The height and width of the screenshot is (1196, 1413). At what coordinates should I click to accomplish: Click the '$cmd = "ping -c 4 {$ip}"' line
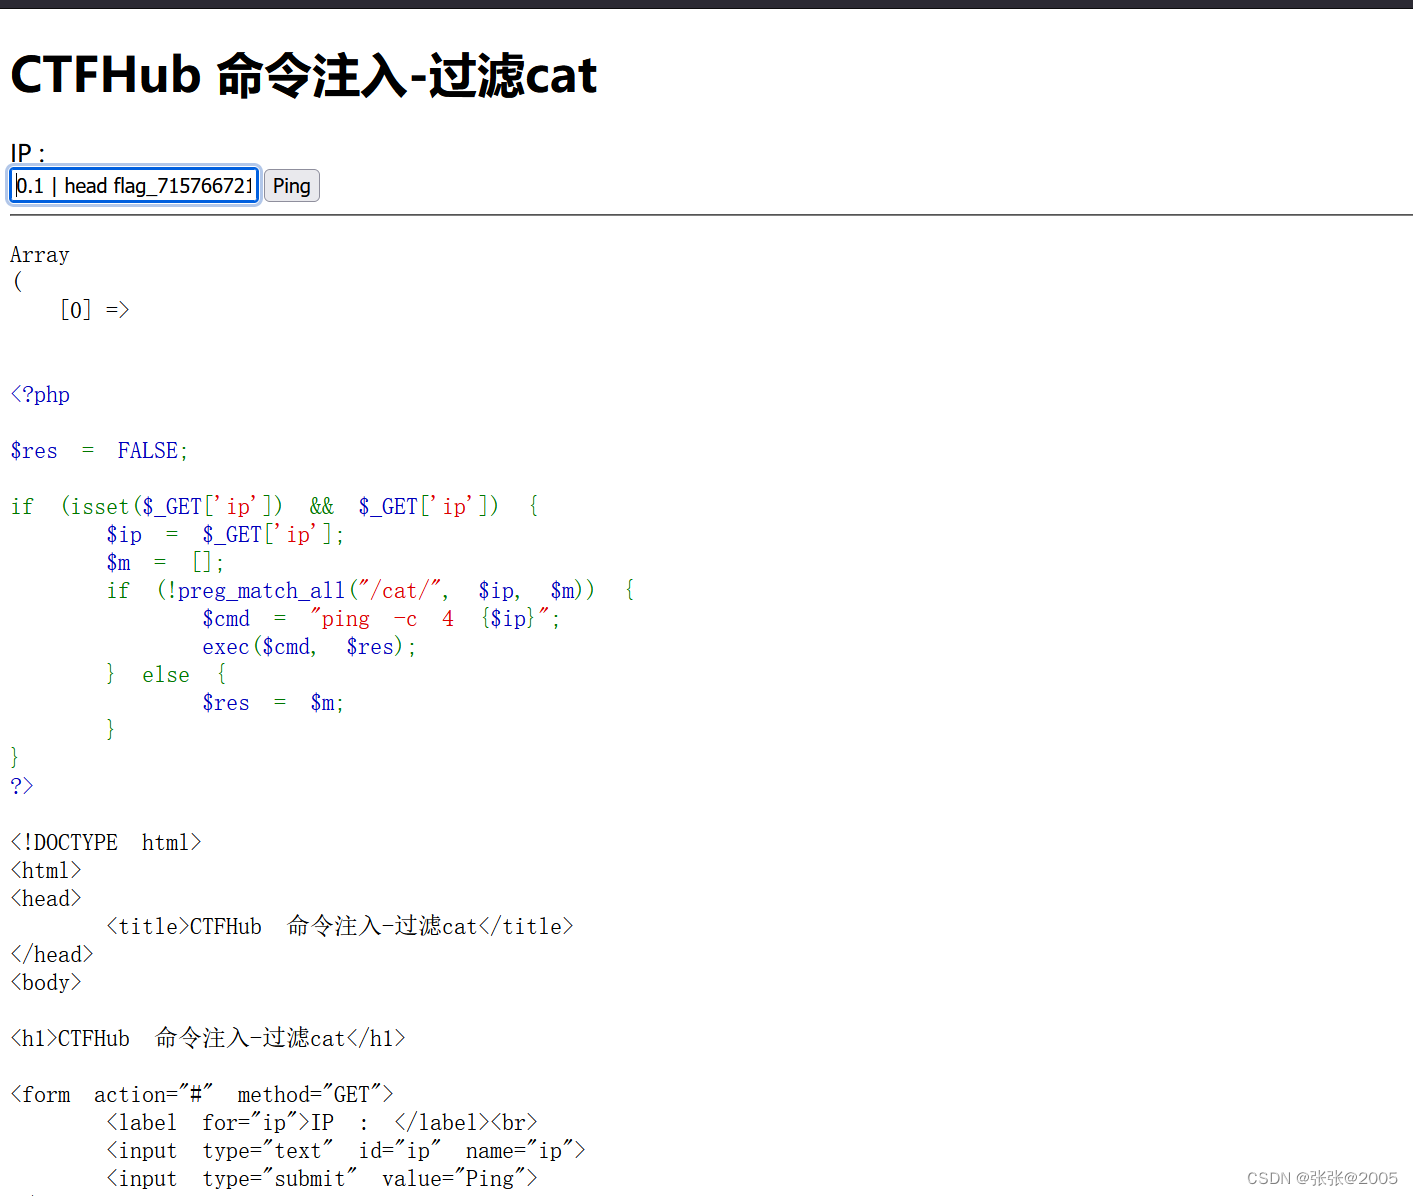point(381,619)
